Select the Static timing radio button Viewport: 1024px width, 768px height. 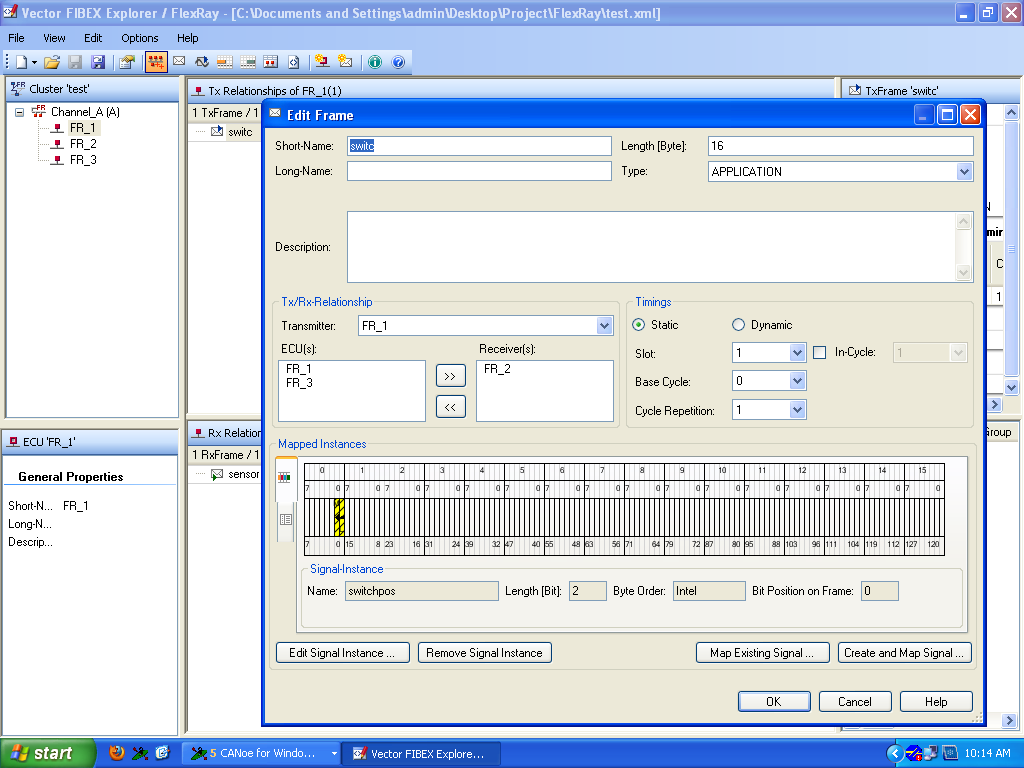point(638,325)
